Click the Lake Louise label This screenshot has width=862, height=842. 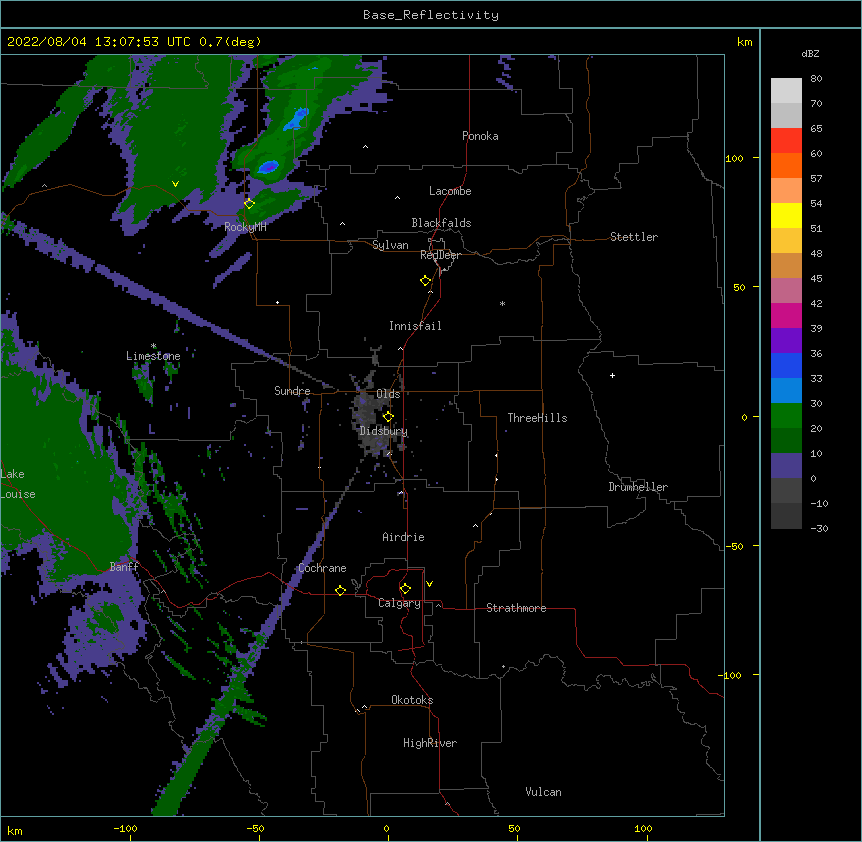pos(18,484)
